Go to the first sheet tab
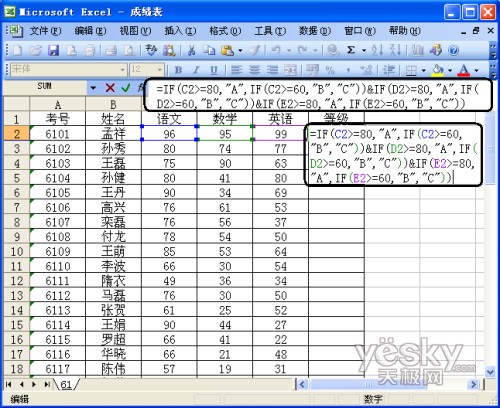Screen dimensions: 500x408 click(x=8, y=385)
